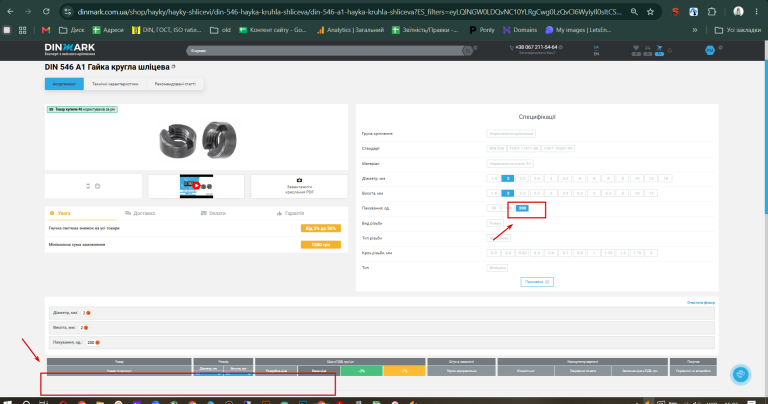Click Очистити фільтр link

pyautogui.click(x=700, y=303)
